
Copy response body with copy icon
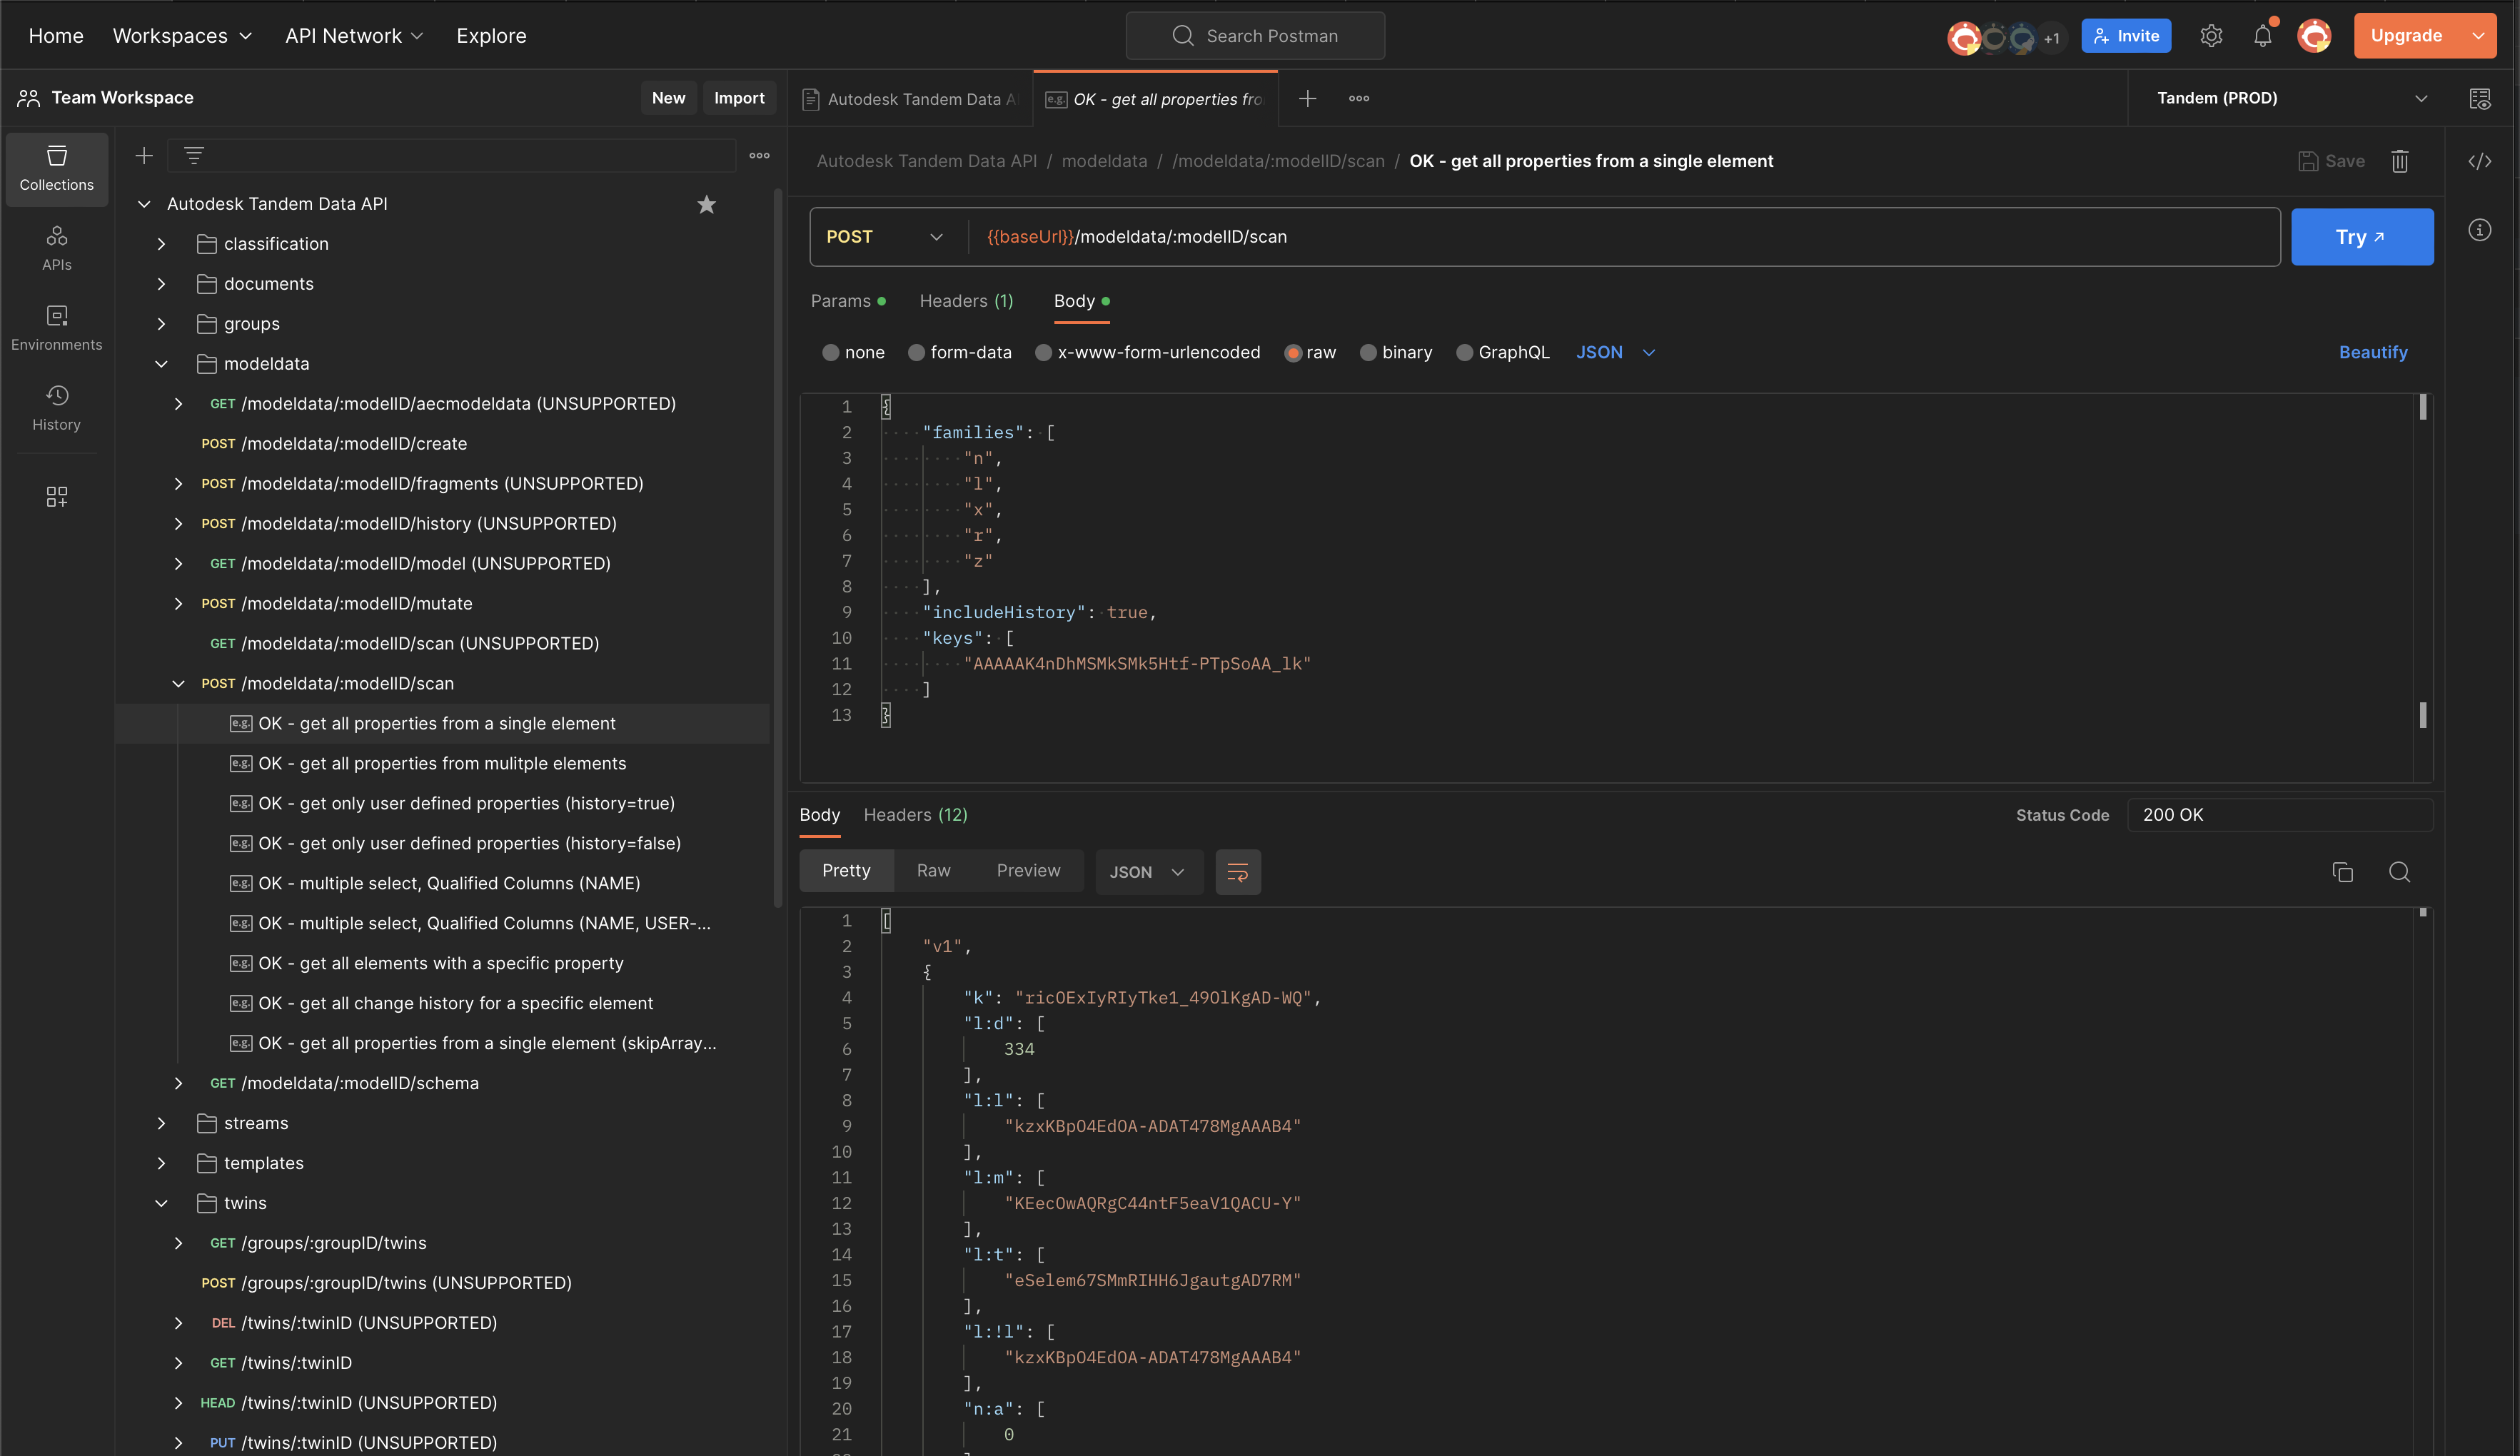point(2342,872)
